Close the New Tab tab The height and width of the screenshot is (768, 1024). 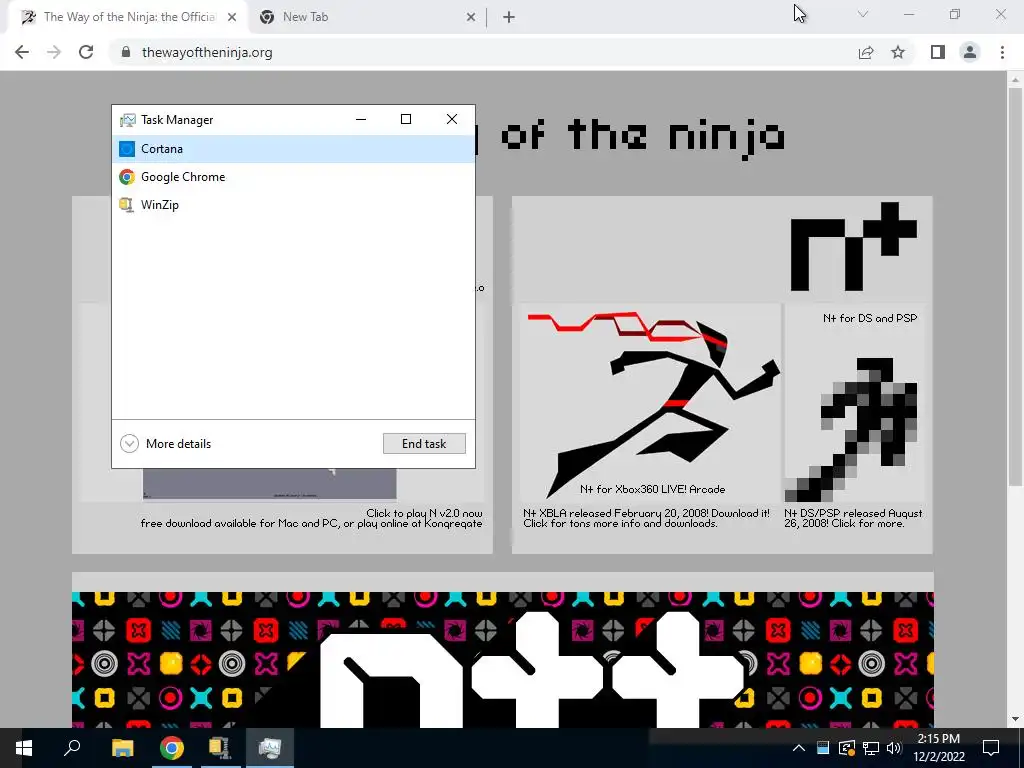471,18
